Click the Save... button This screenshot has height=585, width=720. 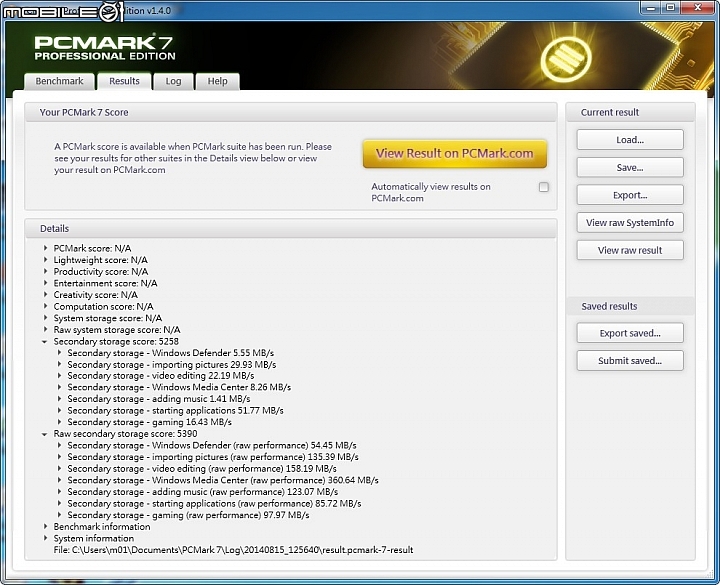630,168
